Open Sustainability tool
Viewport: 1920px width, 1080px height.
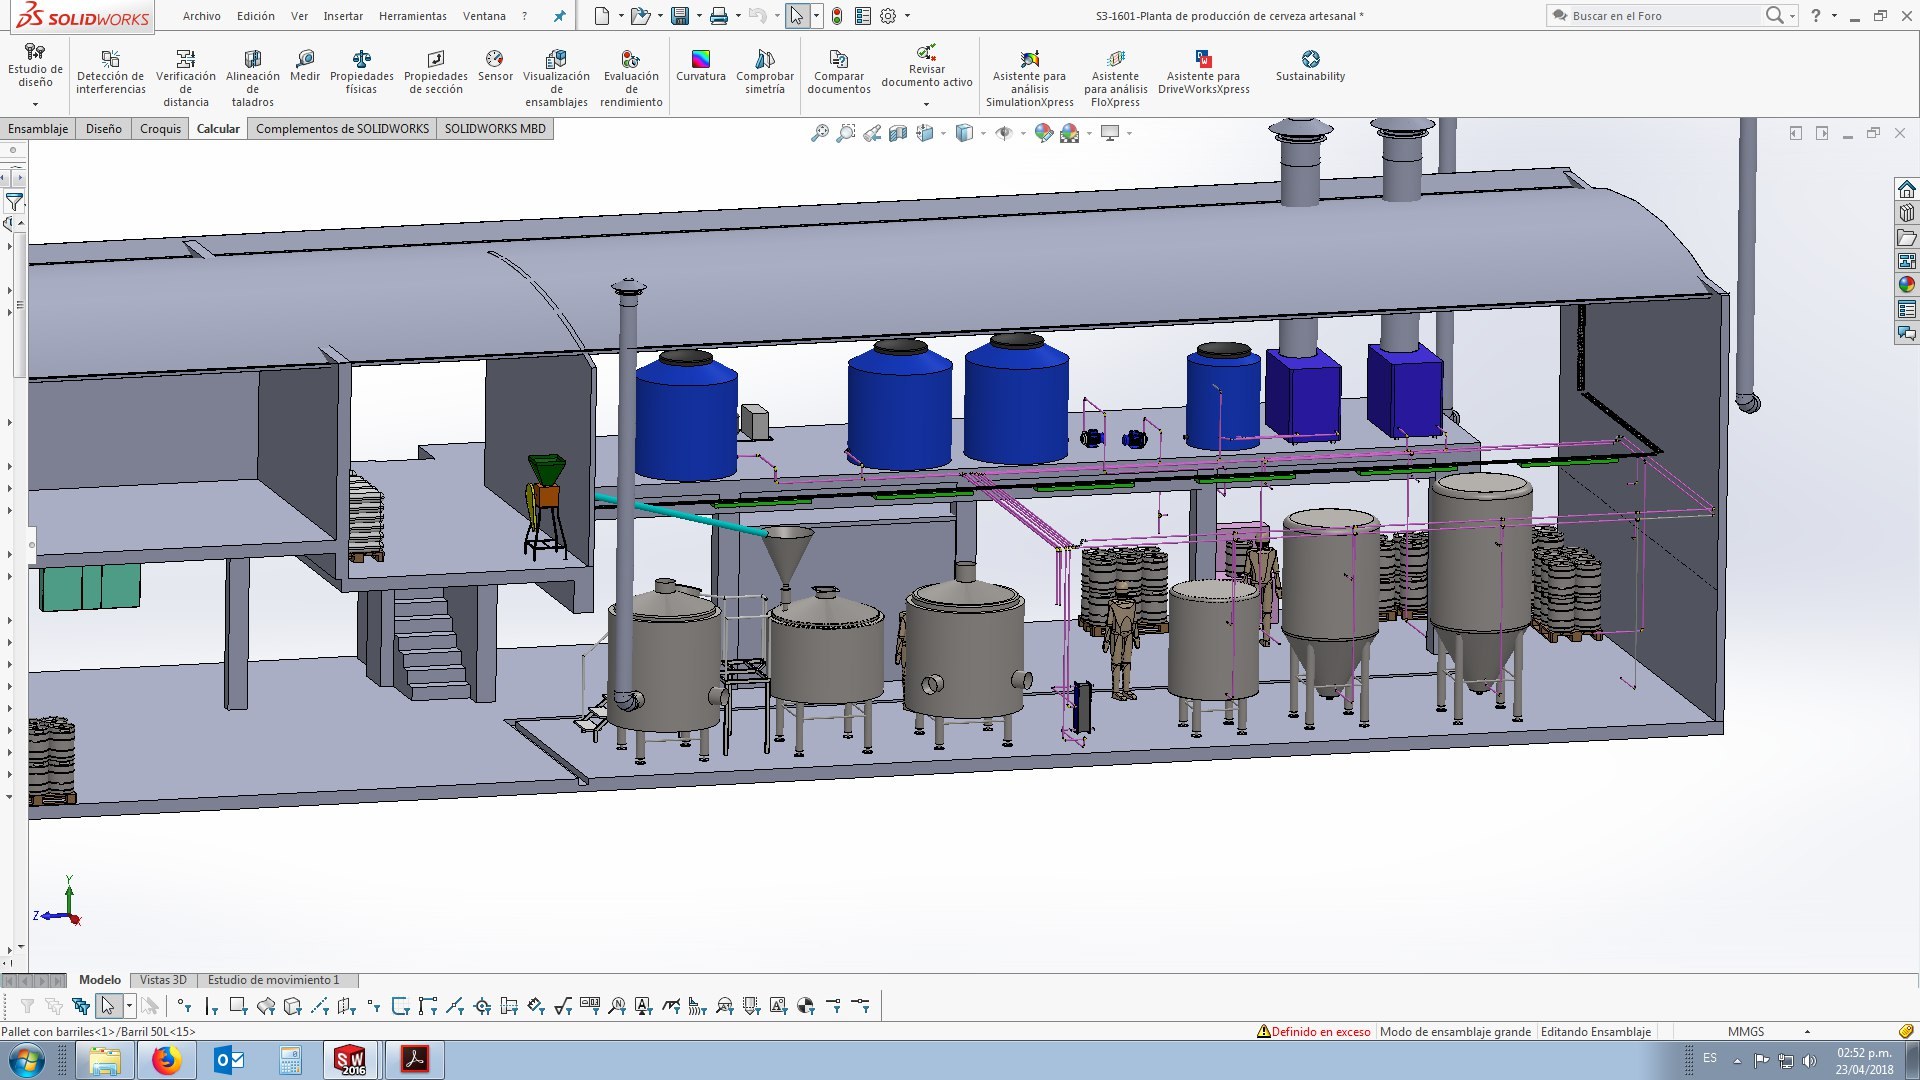(1310, 67)
